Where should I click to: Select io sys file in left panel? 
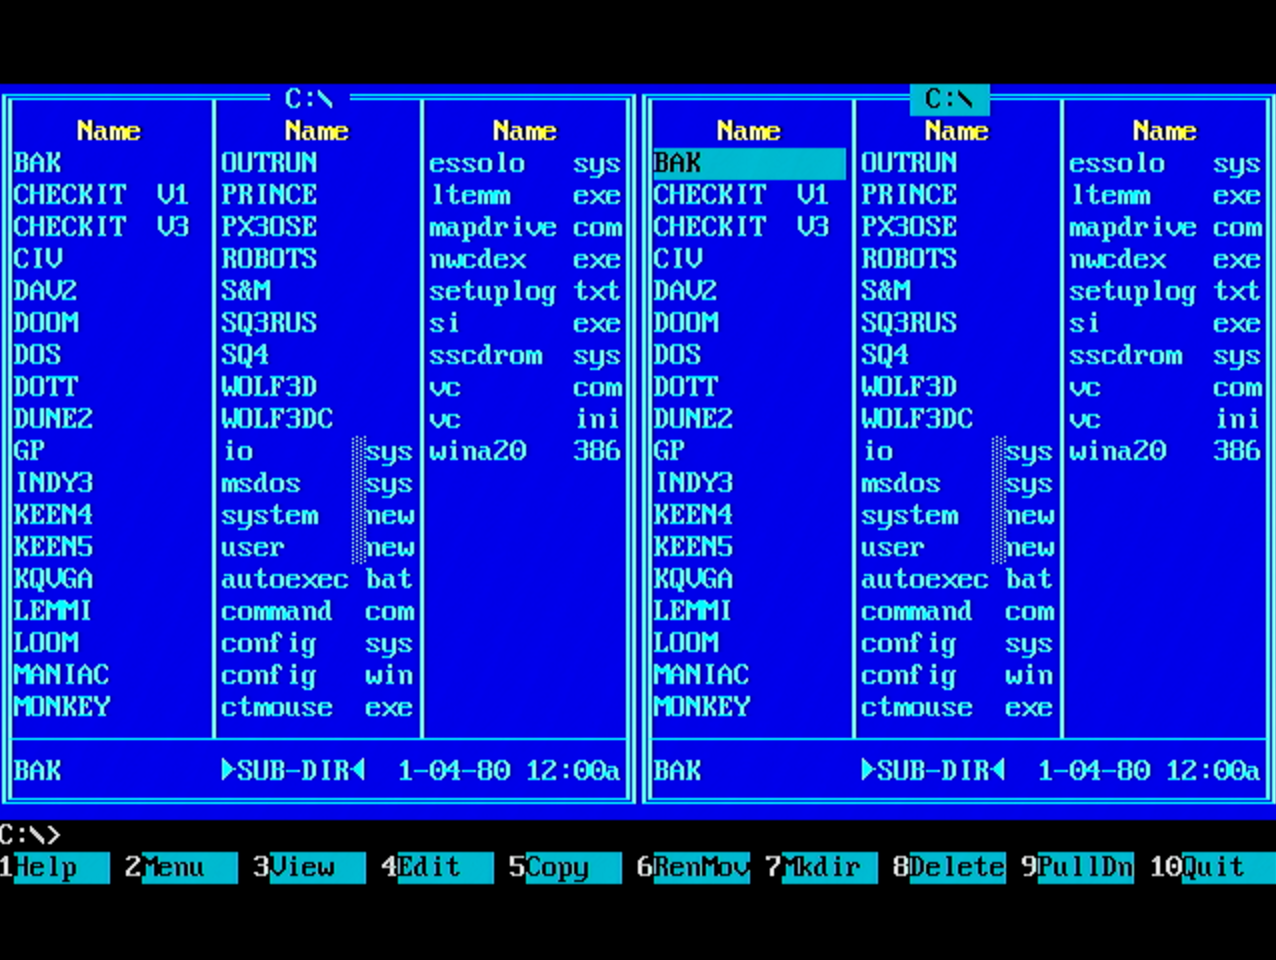tap(318, 451)
